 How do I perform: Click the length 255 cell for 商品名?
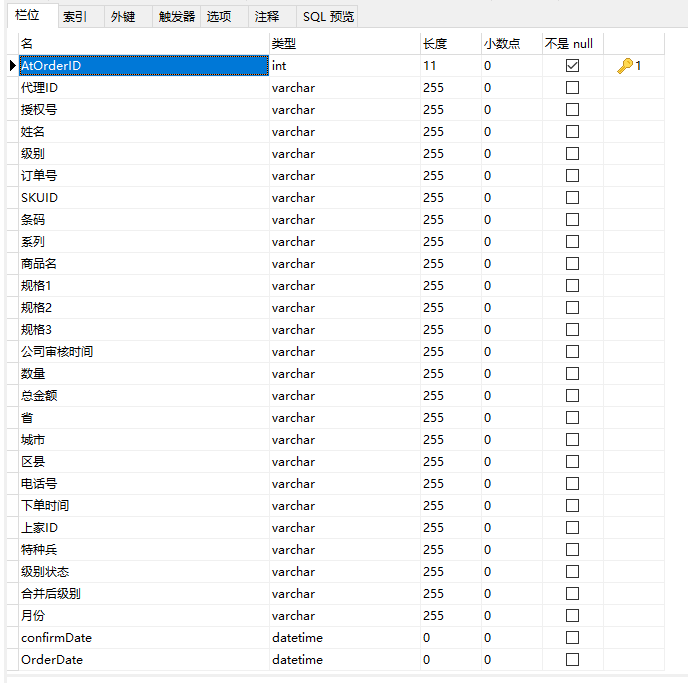click(x=451, y=264)
